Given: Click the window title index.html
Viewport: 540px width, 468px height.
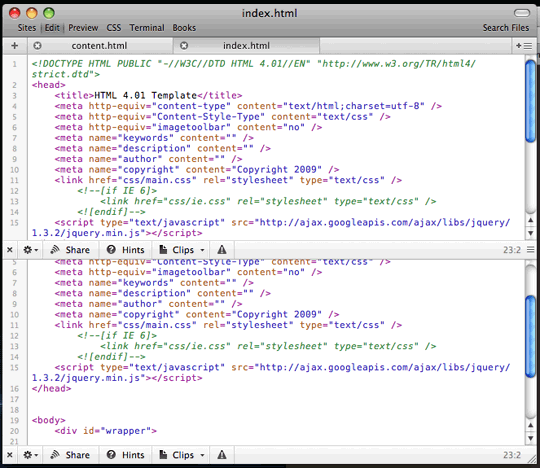Looking at the screenshot, I should [x=269, y=13].
